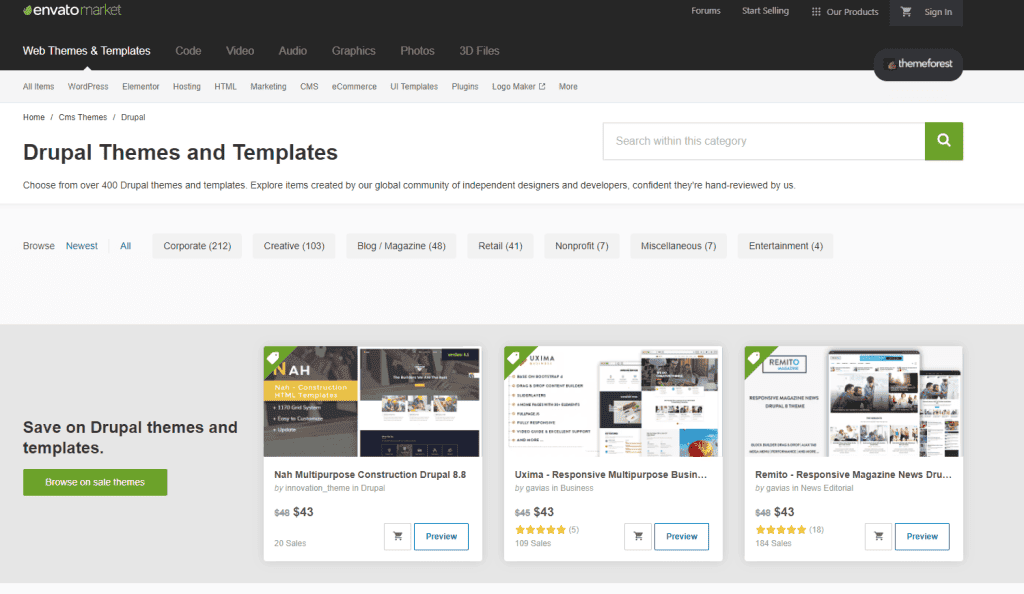Open the Marketing category
Viewport: 1024px width, 594px height.
point(268,87)
